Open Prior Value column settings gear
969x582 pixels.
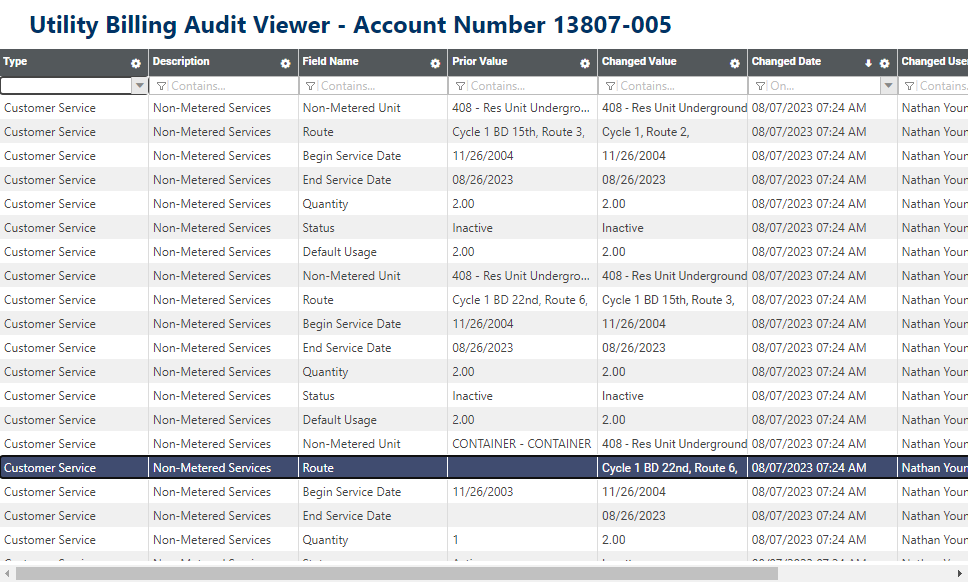point(585,63)
